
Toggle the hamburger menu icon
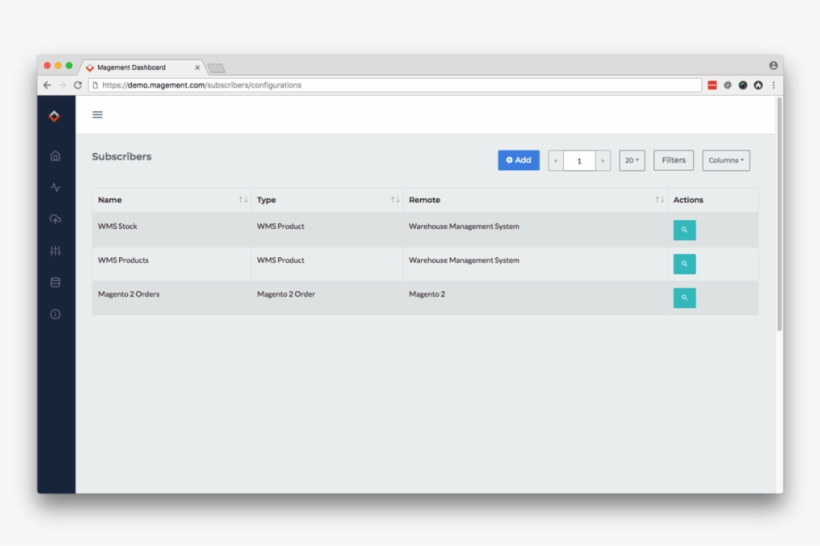[x=97, y=115]
